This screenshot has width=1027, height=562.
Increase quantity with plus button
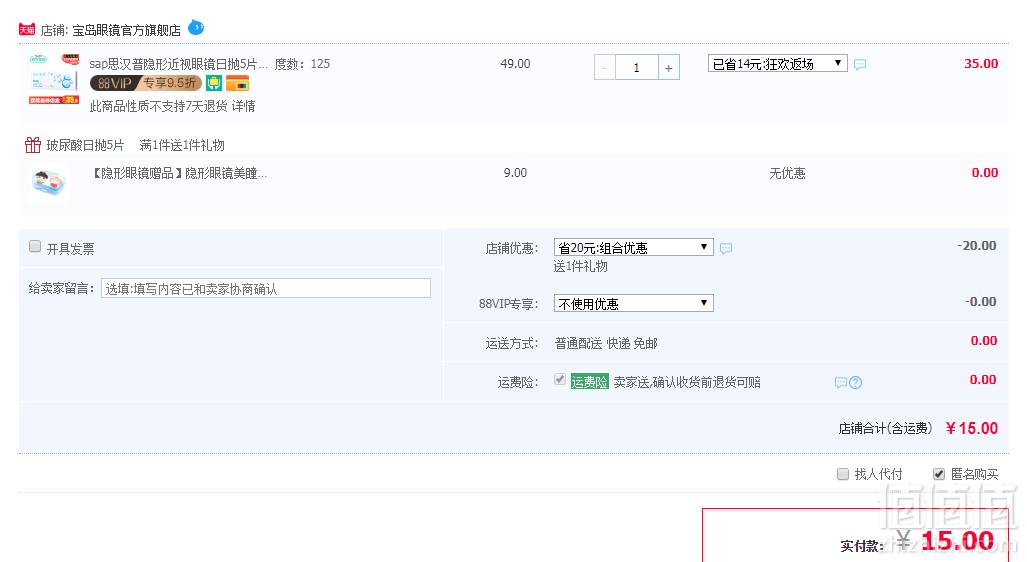[x=669, y=67]
